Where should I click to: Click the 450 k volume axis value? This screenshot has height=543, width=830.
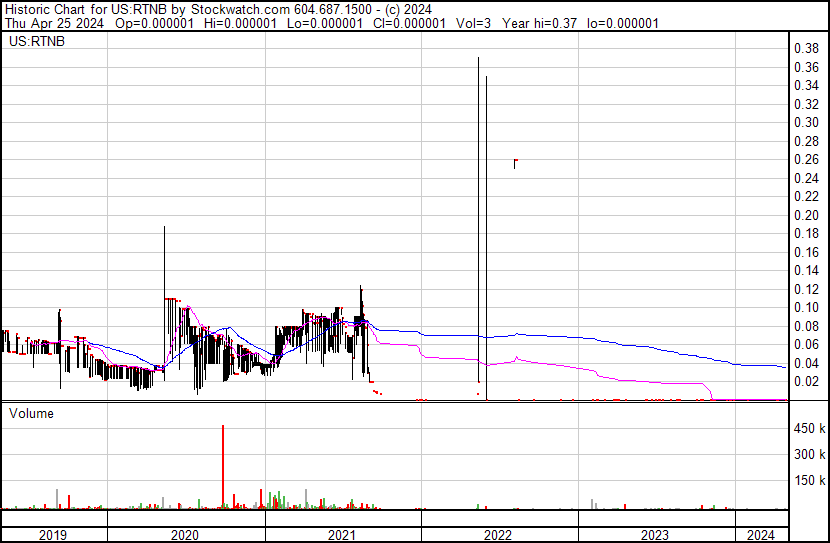809,429
